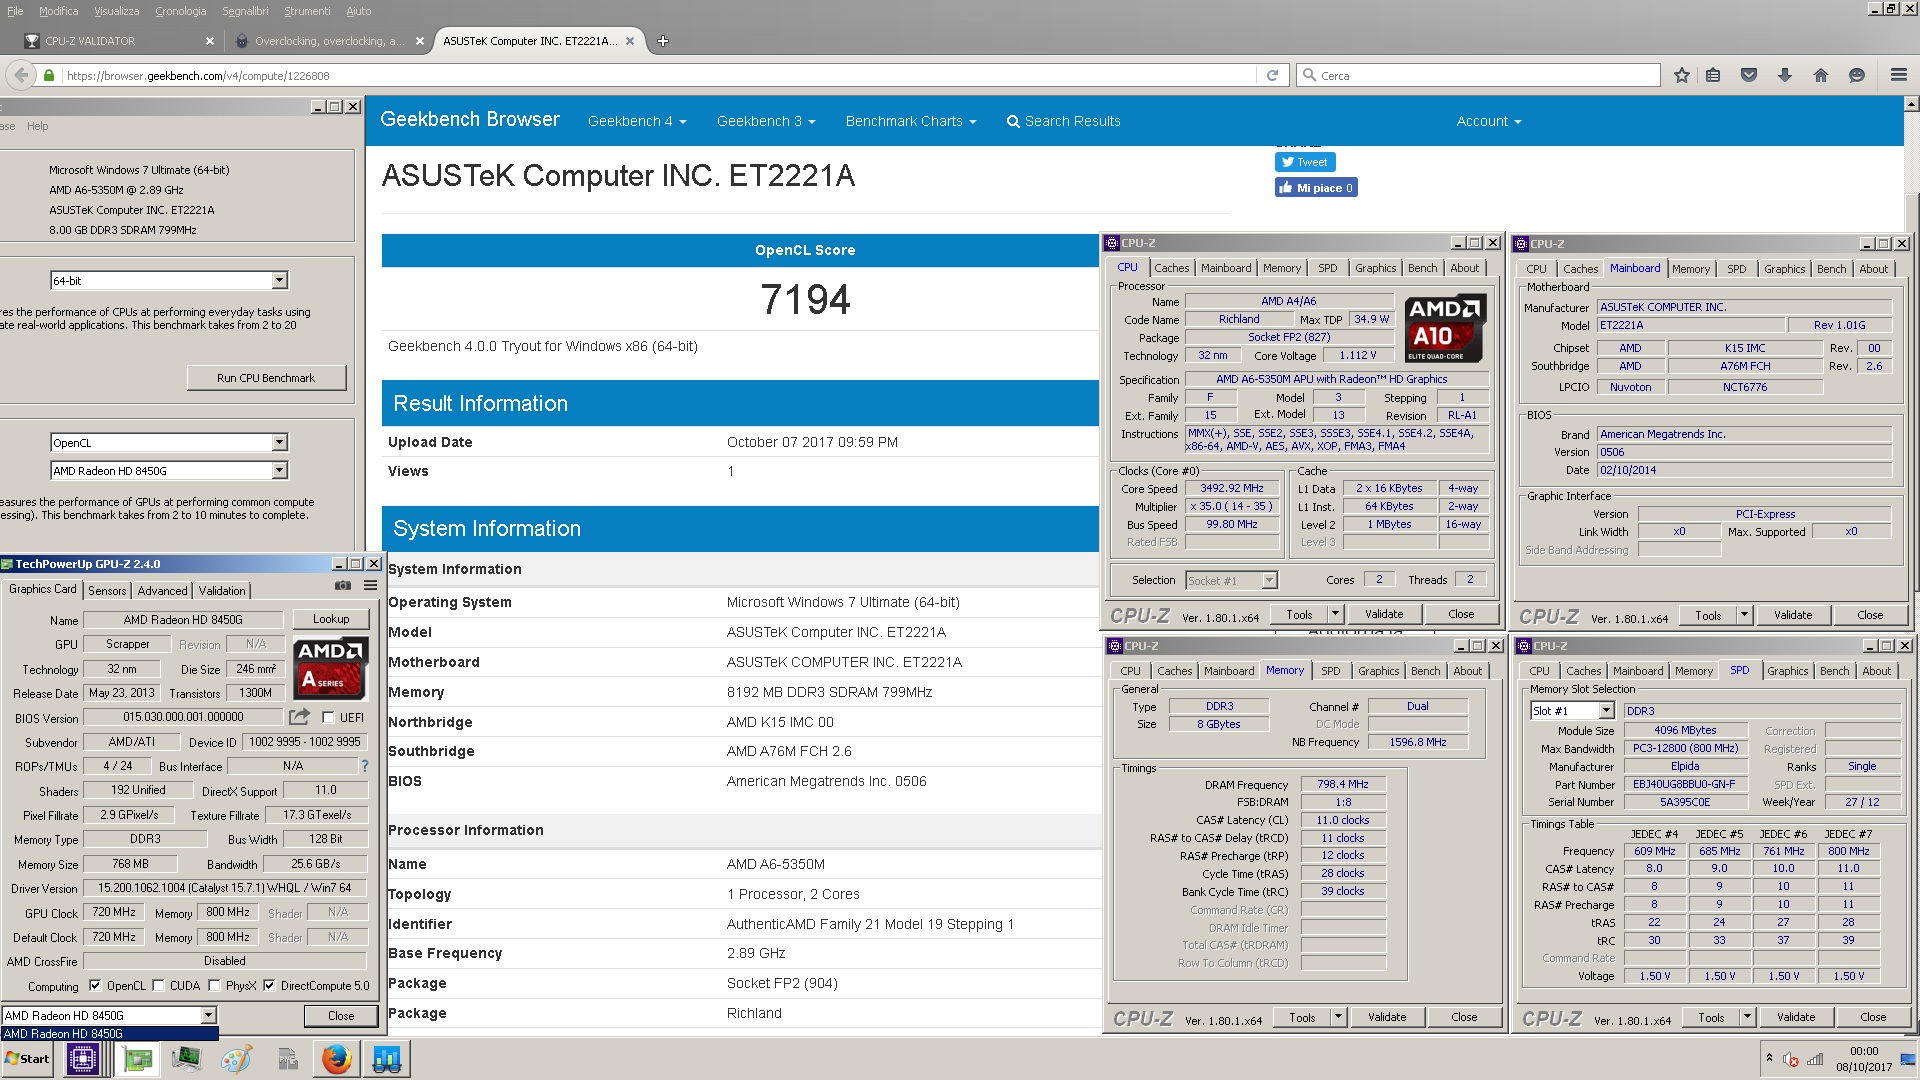Viewport: 1920px width, 1080px height.
Task: Expand the OpenCL compute API dropdown
Action: point(280,442)
